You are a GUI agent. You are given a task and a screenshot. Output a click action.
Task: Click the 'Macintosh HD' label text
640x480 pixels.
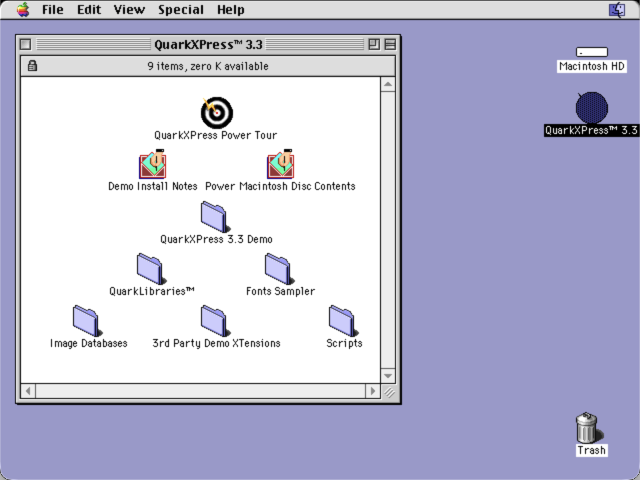tap(592, 66)
